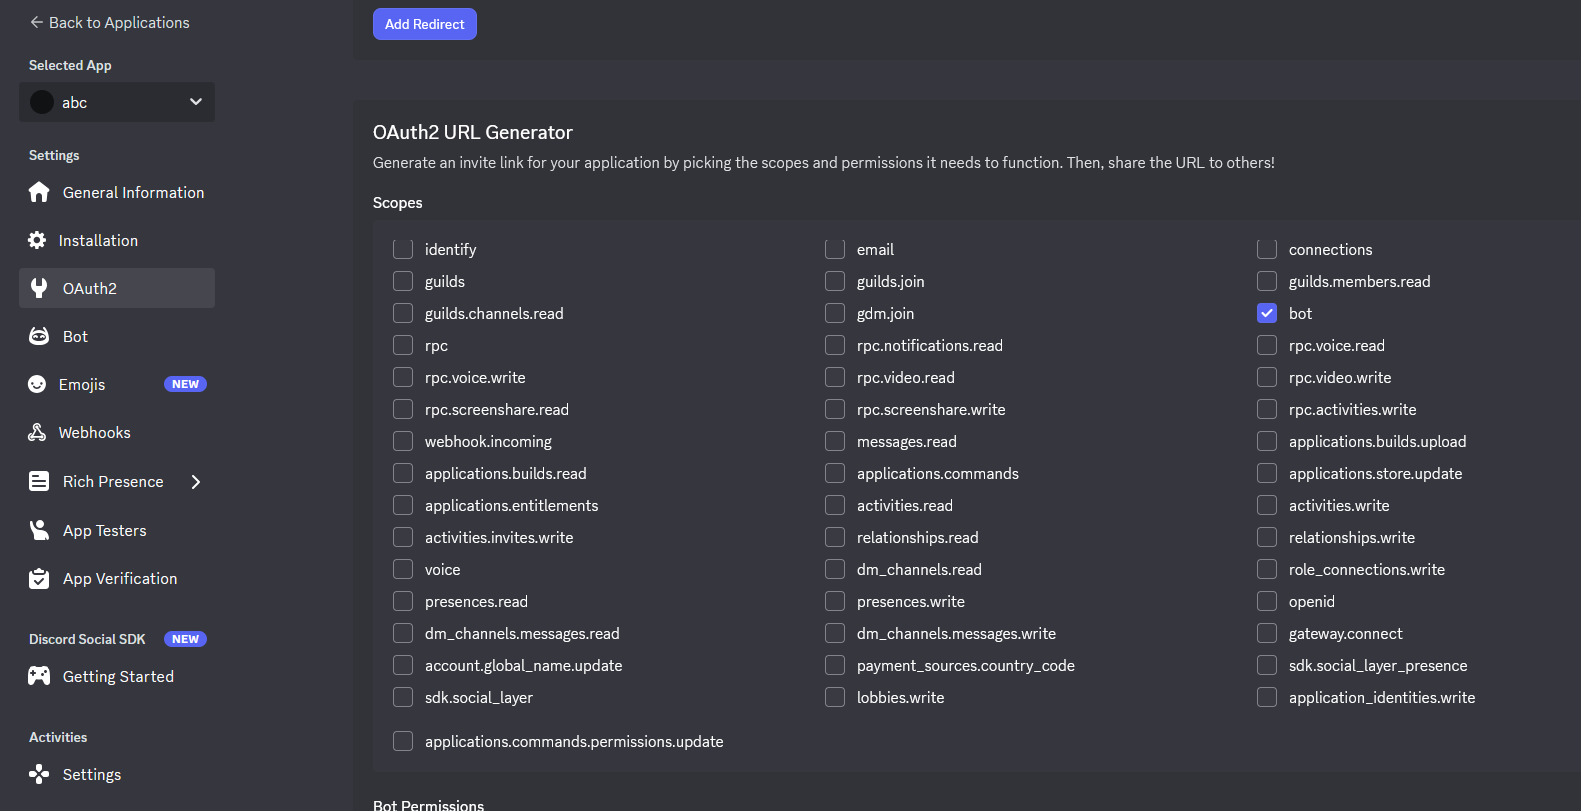The height and width of the screenshot is (811, 1581).
Task: Click the Rich Presence list icon
Action: 39,481
